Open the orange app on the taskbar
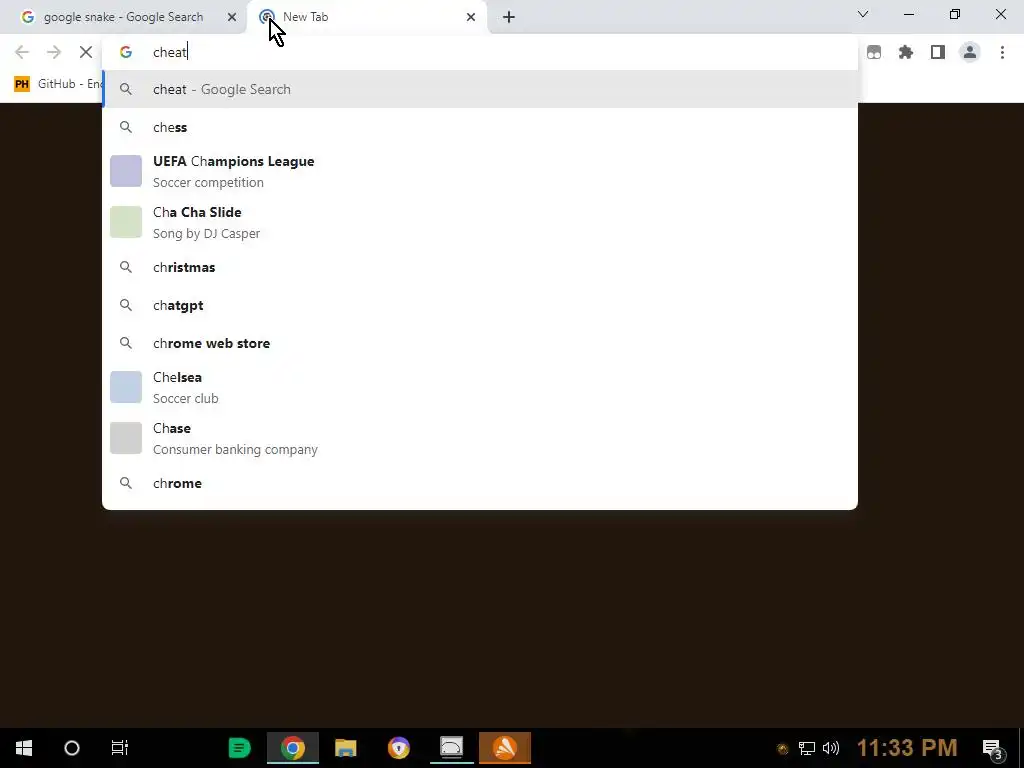Screen dimensions: 1024x768 coord(505,748)
